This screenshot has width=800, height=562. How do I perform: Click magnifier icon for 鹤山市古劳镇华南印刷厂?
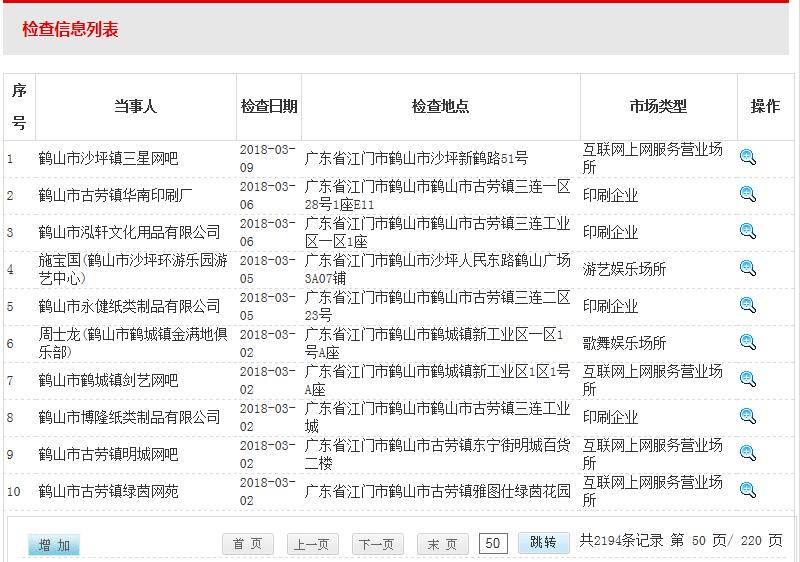pyautogui.click(x=748, y=194)
